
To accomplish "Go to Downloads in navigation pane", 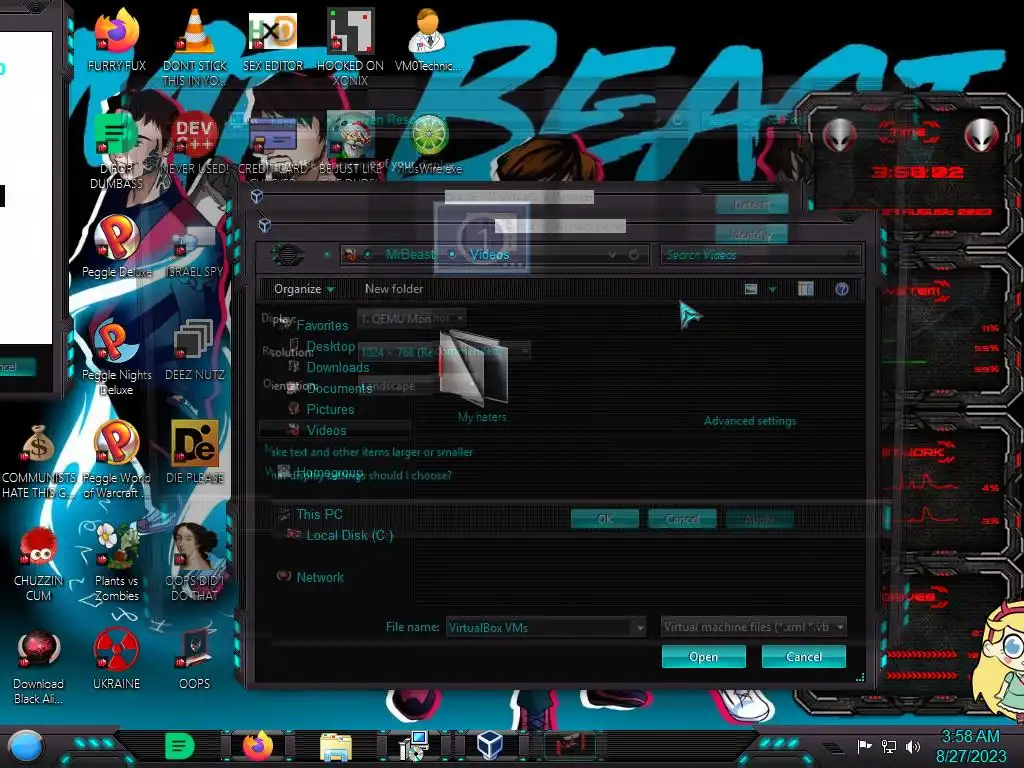I will (x=338, y=367).
